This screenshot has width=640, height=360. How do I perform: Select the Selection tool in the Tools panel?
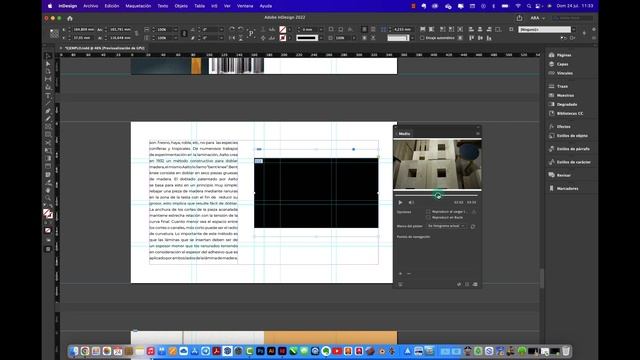48,56
